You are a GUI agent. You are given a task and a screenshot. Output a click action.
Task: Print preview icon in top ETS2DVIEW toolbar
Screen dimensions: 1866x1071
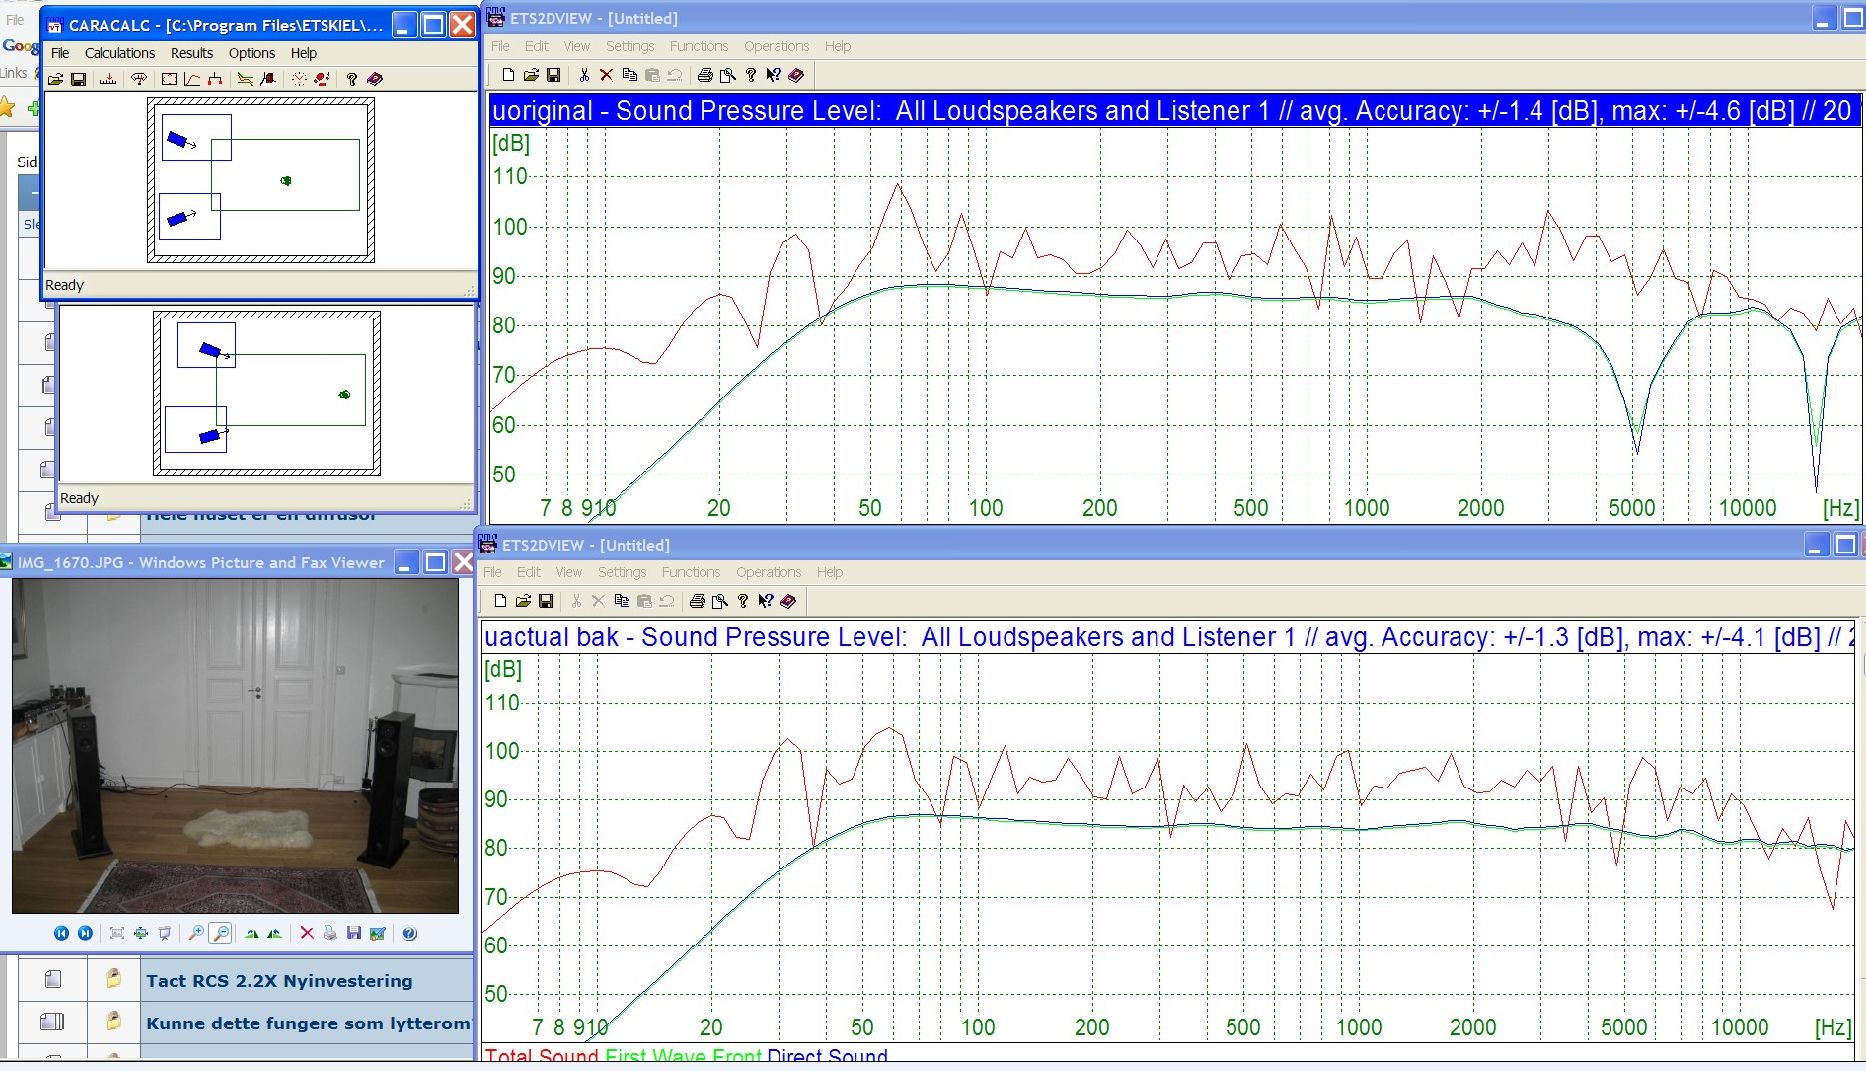coord(728,75)
